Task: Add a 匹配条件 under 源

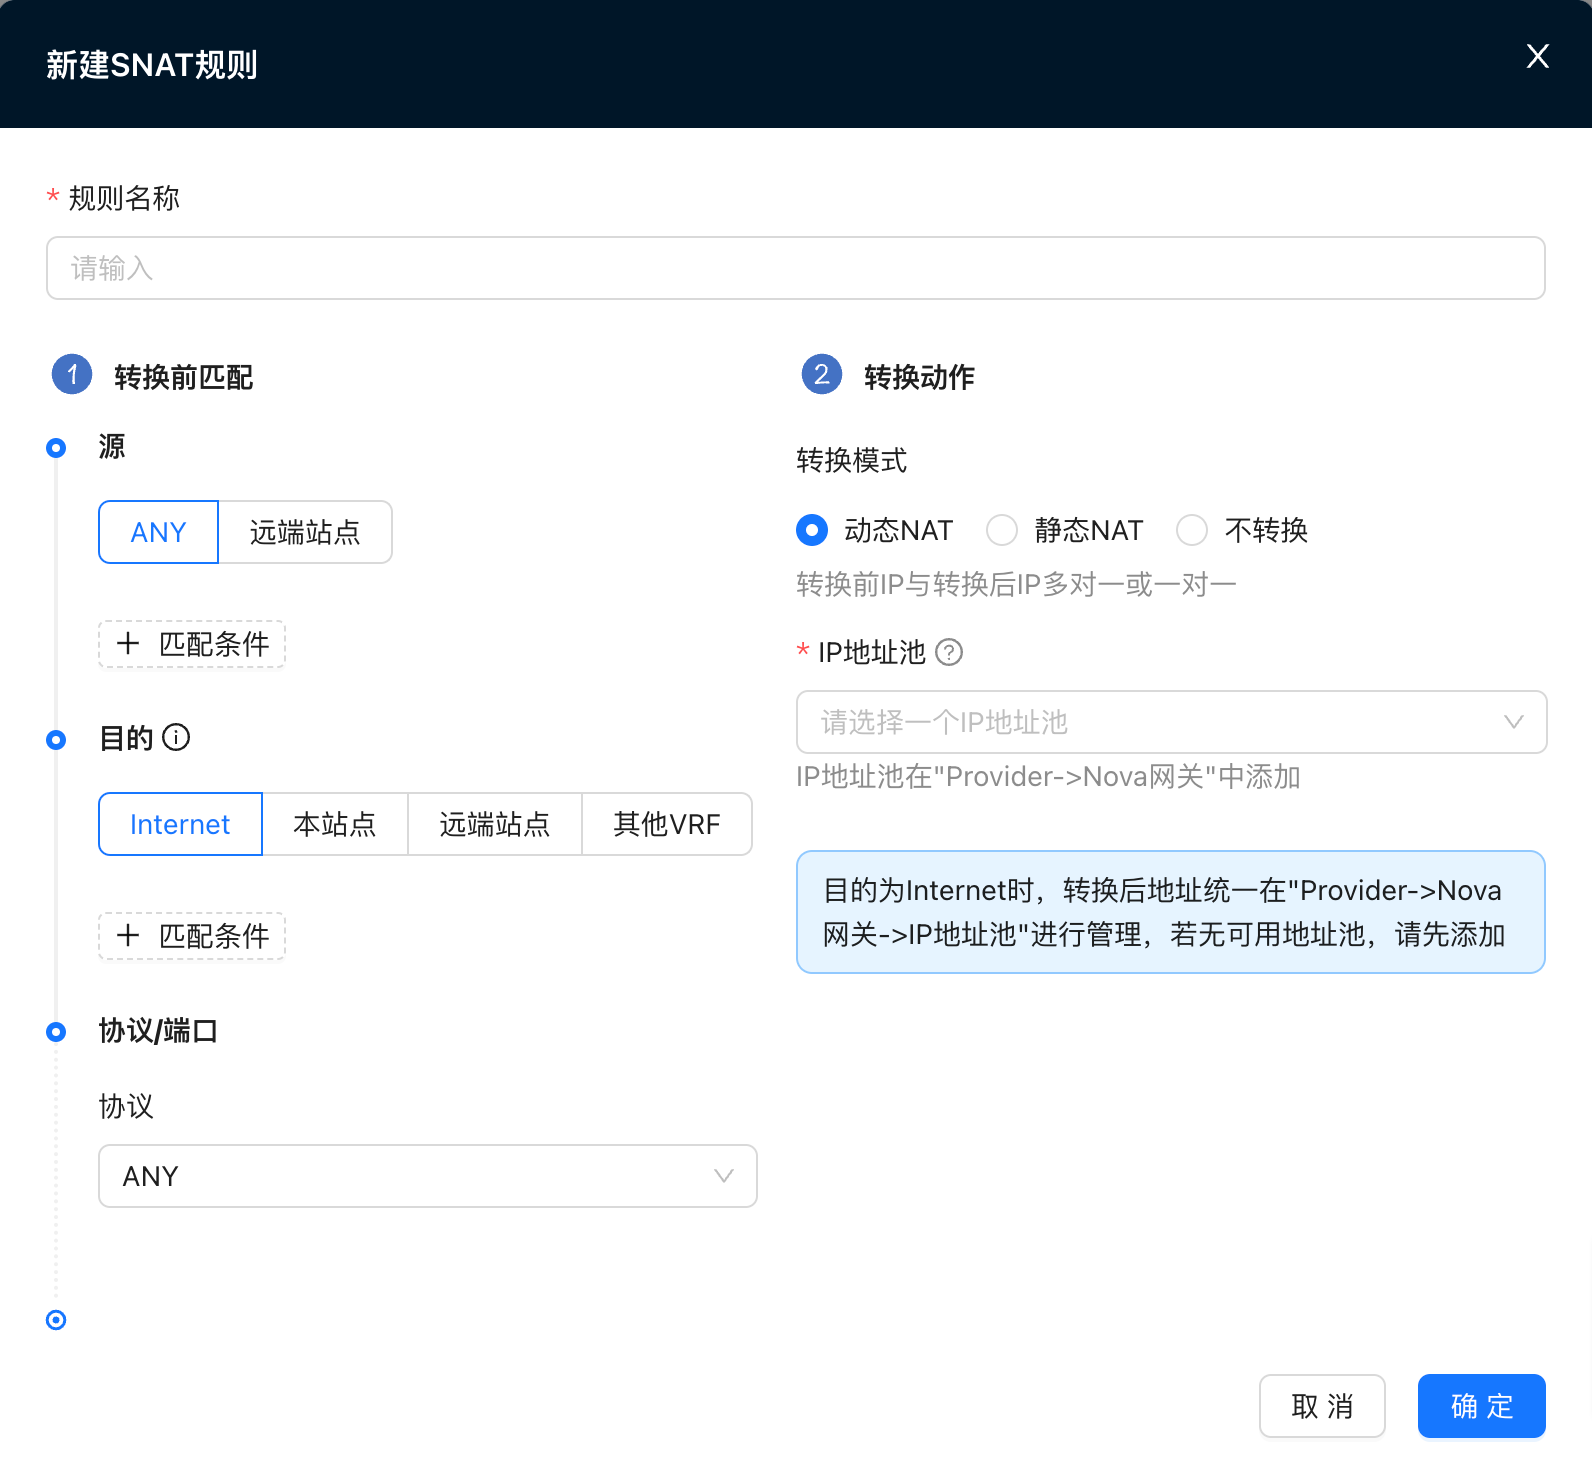Action: [192, 644]
